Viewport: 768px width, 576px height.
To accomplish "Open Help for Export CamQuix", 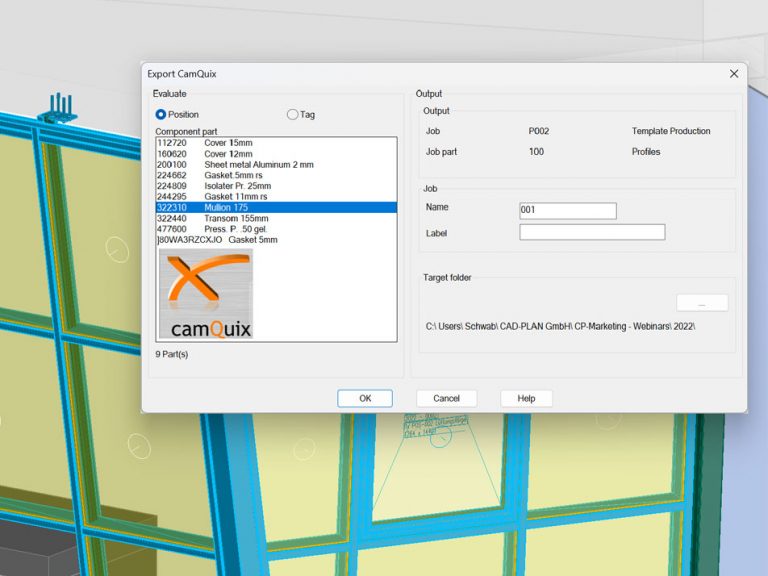I will tap(526, 398).
